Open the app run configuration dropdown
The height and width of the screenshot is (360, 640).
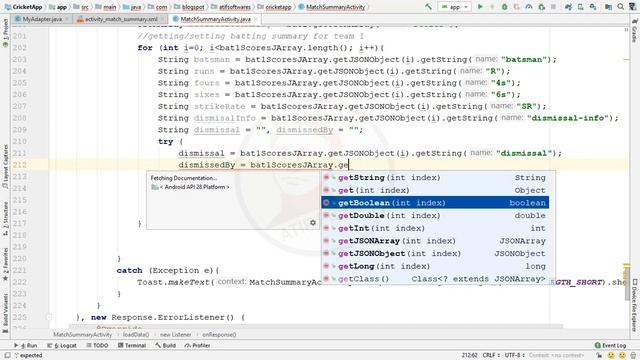click(454, 7)
